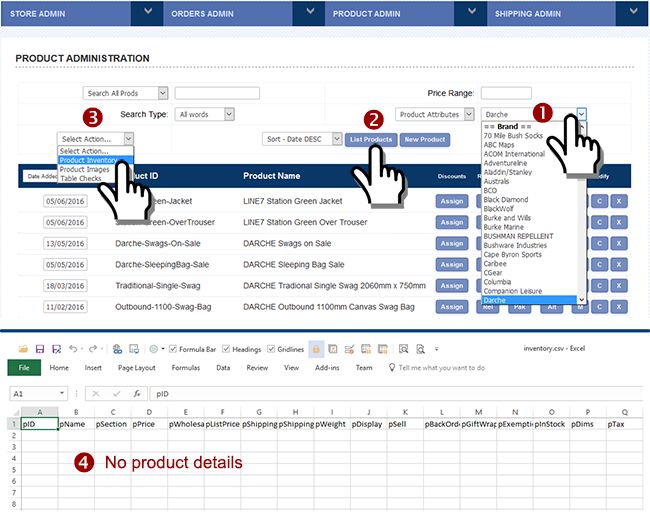Click the yellow folder Open icon
650x512 pixels.
pos(21,349)
